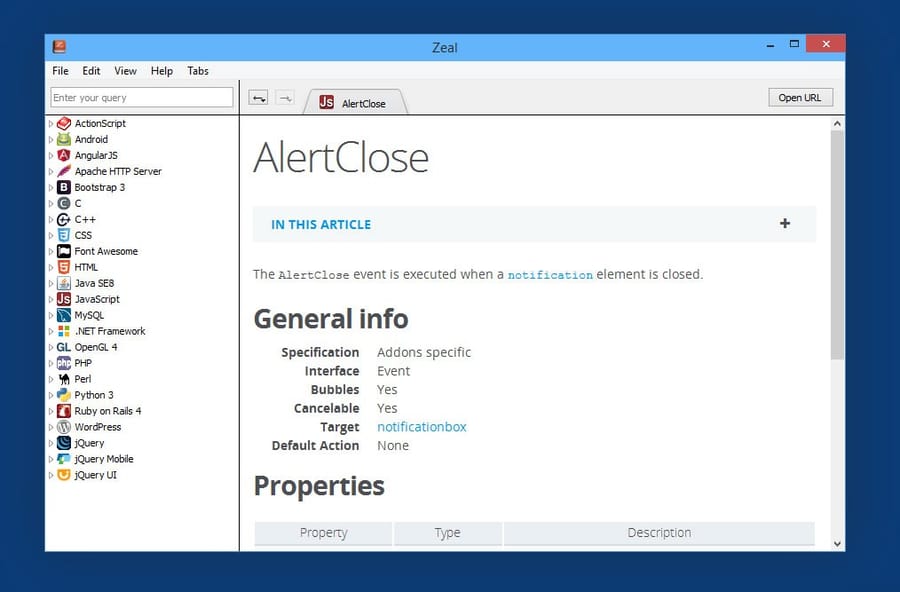Click the PHP docset icon
900x592 pixels.
64,363
